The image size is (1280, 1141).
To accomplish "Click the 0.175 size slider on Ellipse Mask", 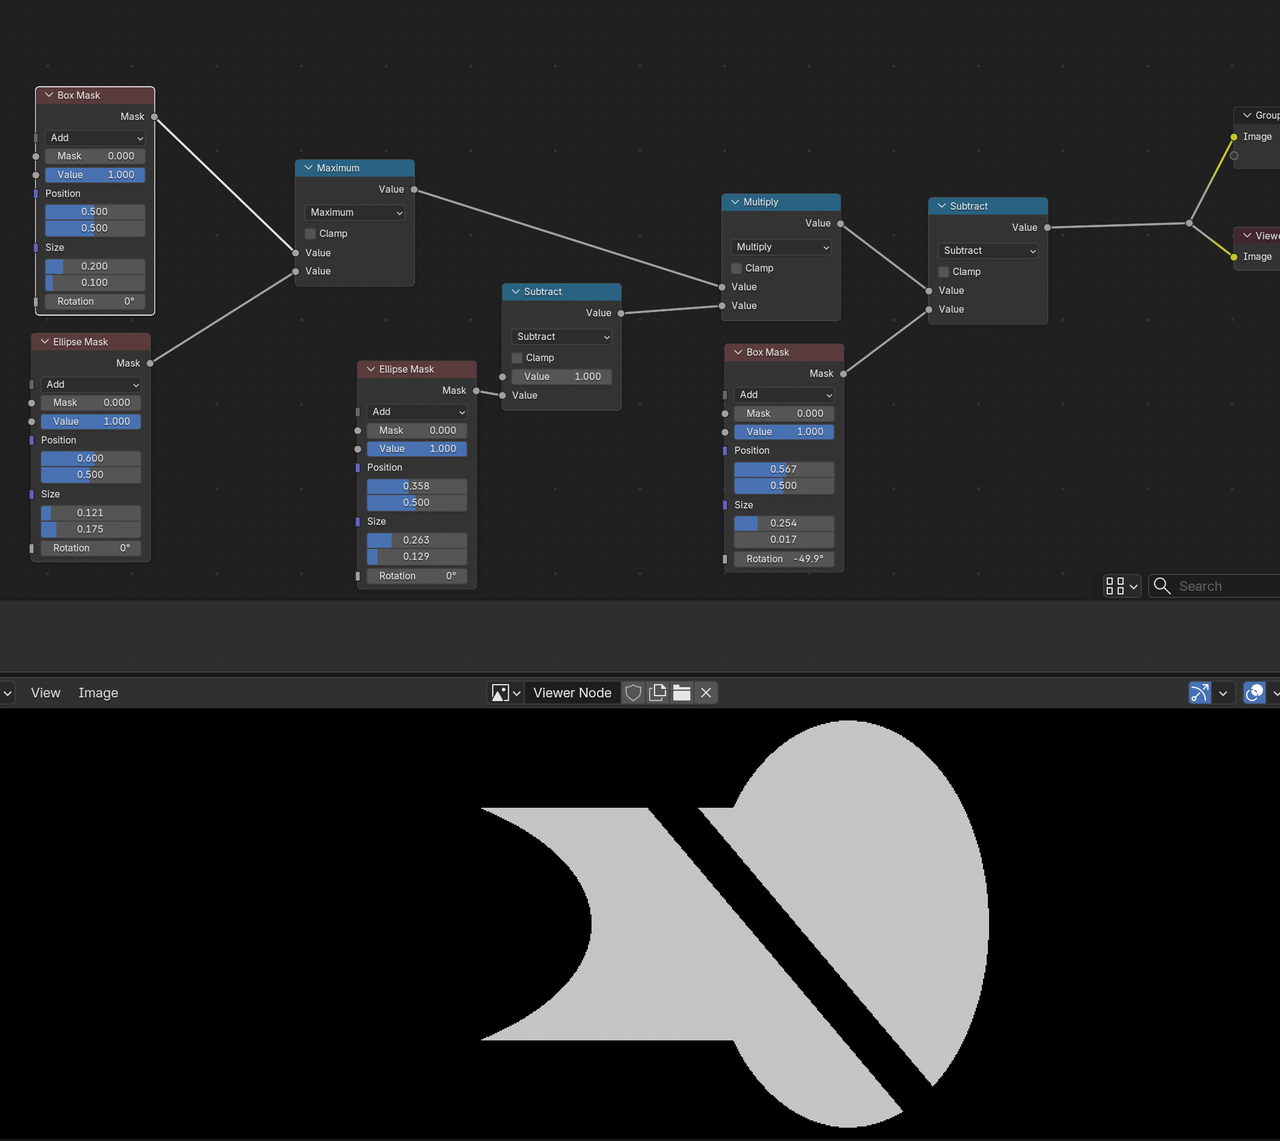I will coord(91,529).
